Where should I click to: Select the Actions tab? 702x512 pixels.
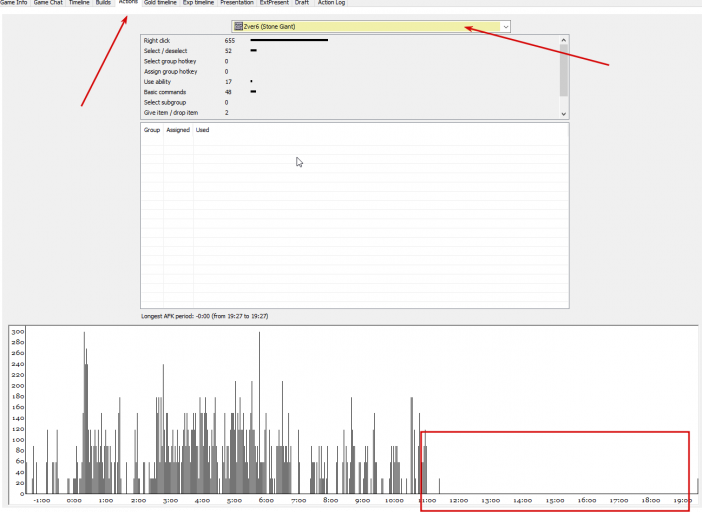[128, 2]
